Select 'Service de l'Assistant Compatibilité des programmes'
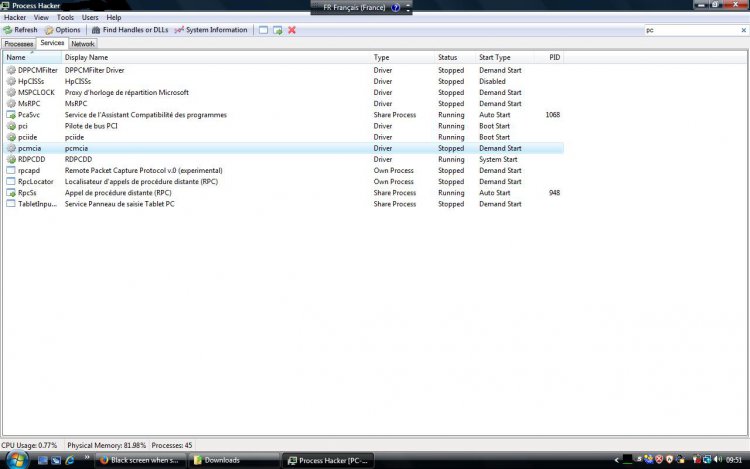 click(146, 115)
